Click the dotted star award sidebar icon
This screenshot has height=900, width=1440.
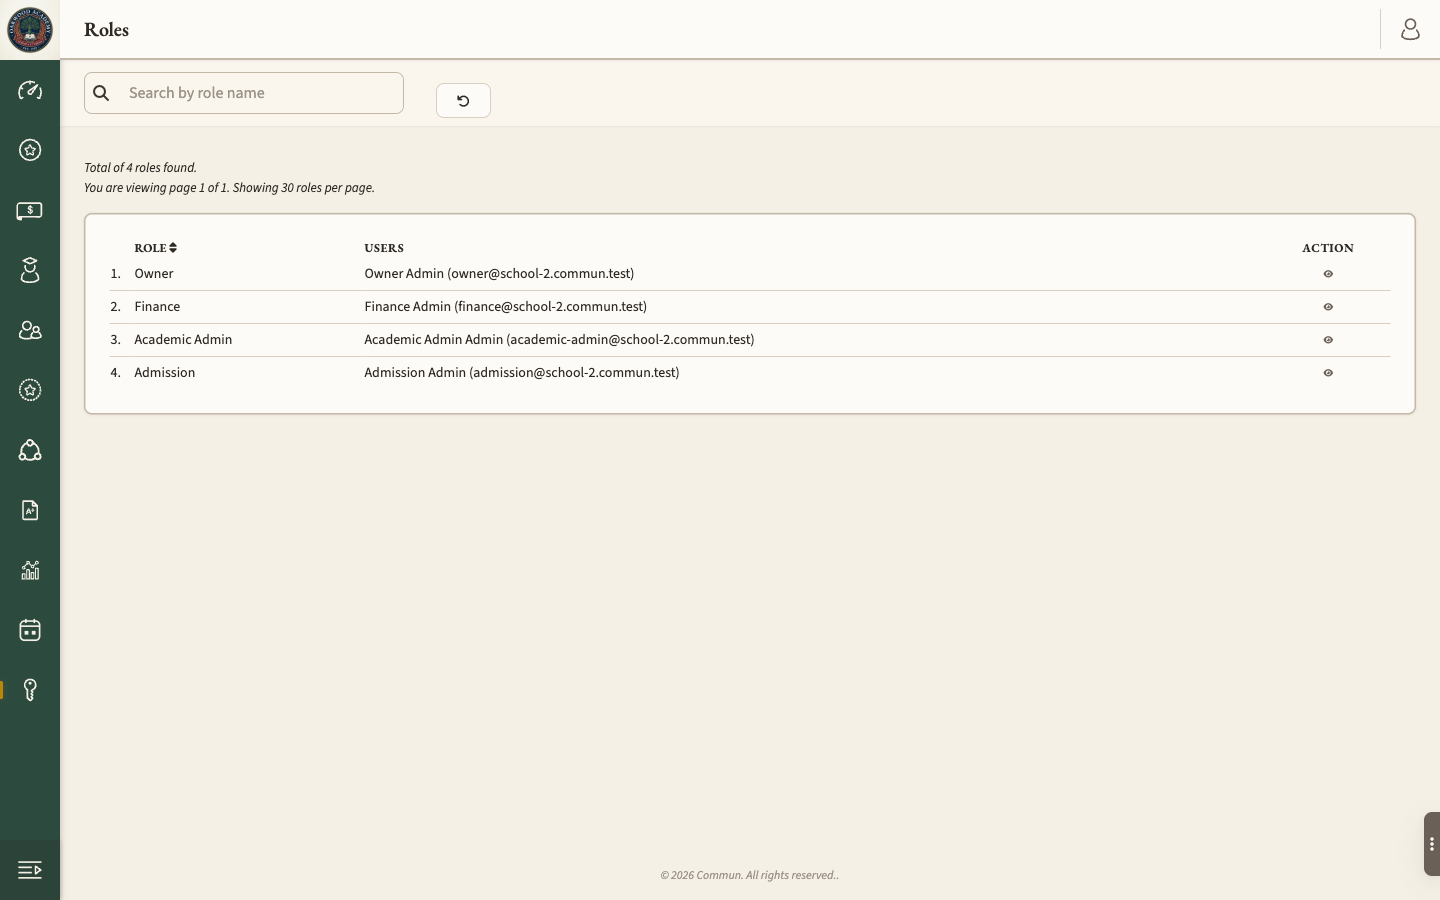[30, 390]
